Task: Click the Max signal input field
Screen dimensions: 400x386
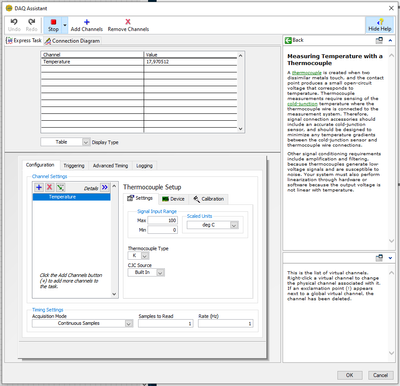Action: pos(163,220)
